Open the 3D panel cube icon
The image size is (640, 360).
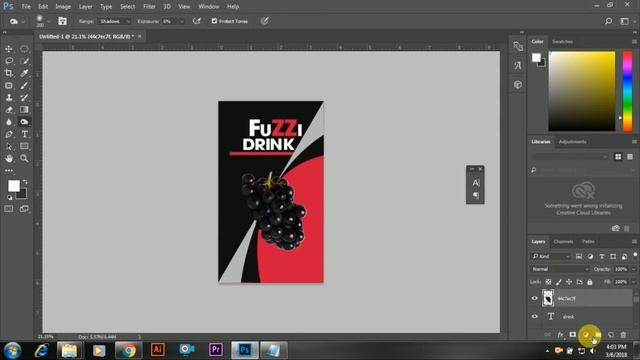(518, 84)
